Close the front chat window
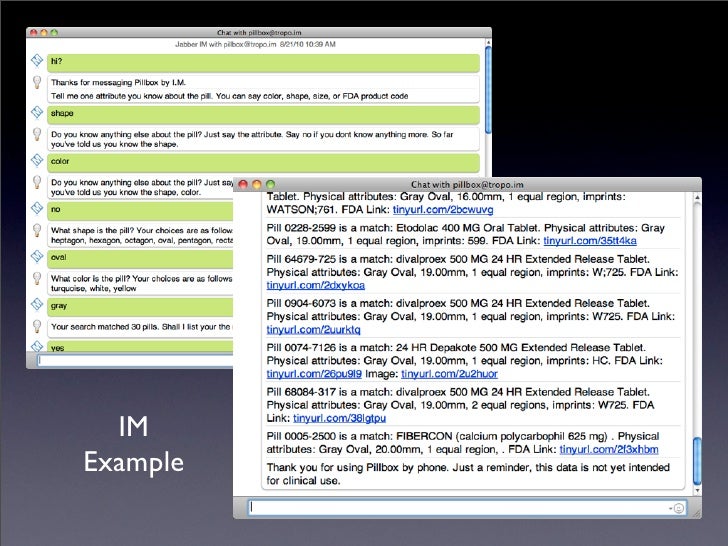The width and height of the screenshot is (728, 546). coord(243,184)
